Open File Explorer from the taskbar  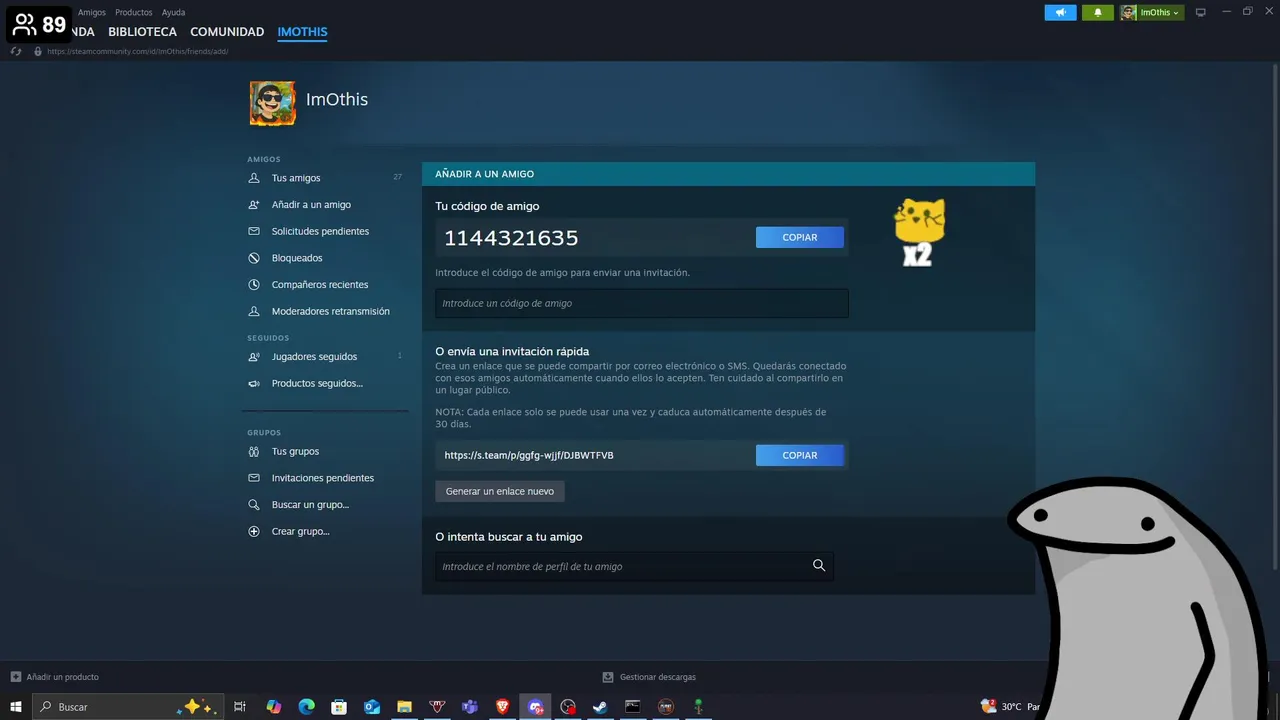pyautogui.click(x=404, y=706)
